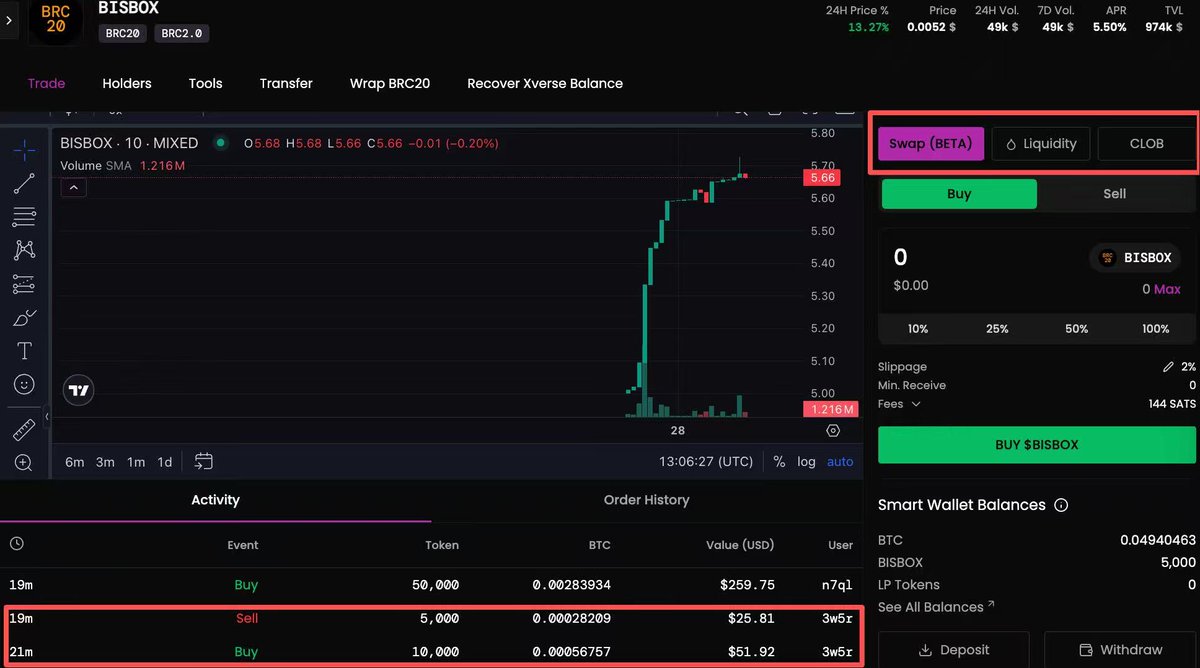Open the Holders tab
The image size is (1200, 668).
[x=127, y=83]
